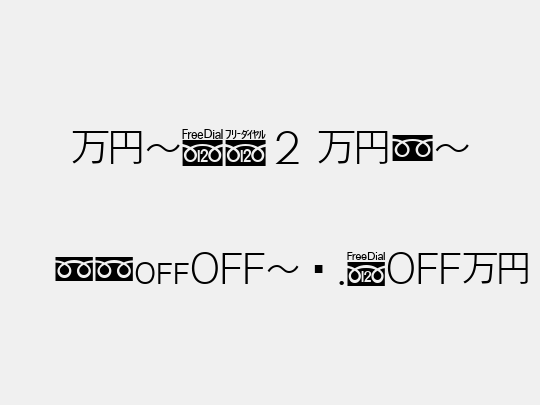Screen dimensions: 540x405
Task: Select the large OFF following the small OFF
Action: coord(228,268)
